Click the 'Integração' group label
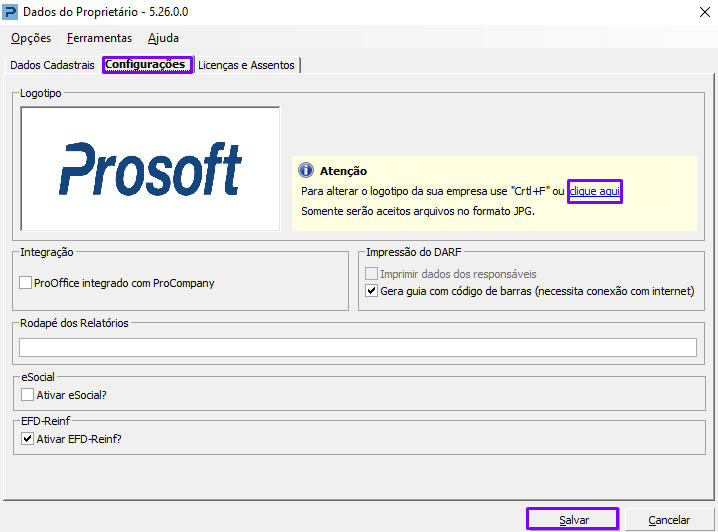Viewport: 718px width, 532px height. click(x=47, y=252)
